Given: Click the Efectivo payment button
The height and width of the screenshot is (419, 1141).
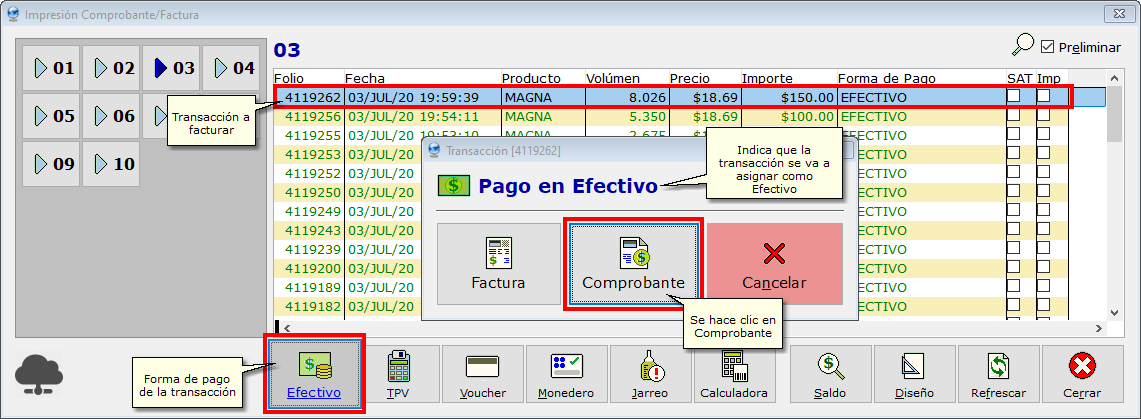Looking at the screenshot, I should 314,374.
